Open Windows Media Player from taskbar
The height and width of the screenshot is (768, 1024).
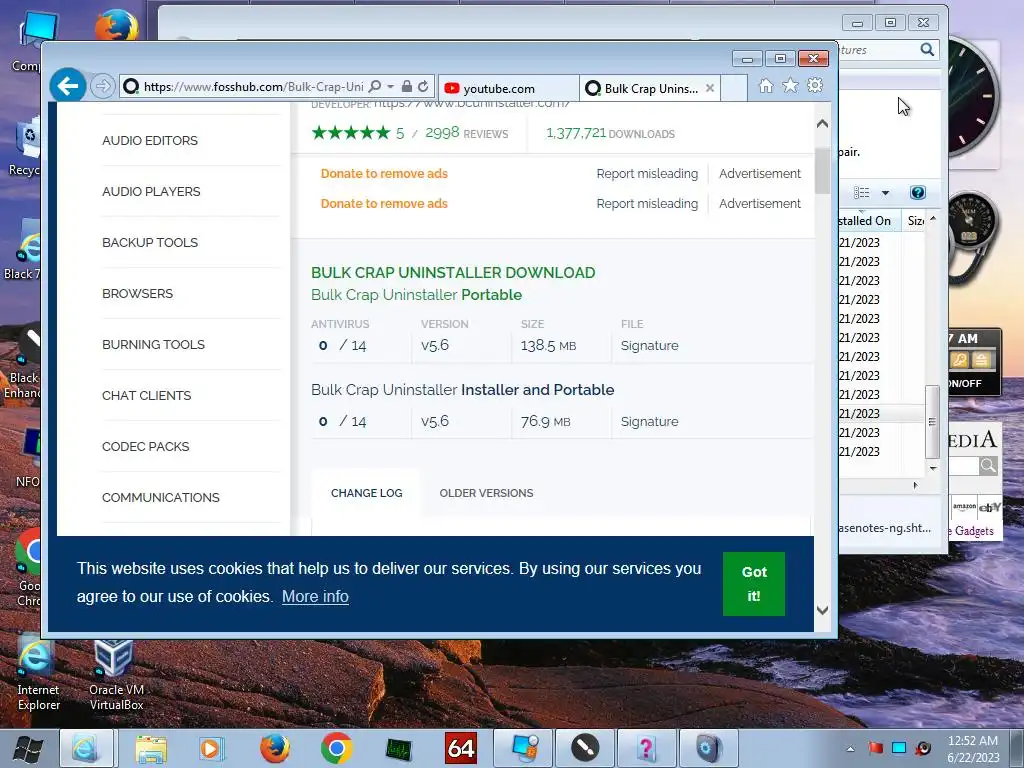click(212, 748)
